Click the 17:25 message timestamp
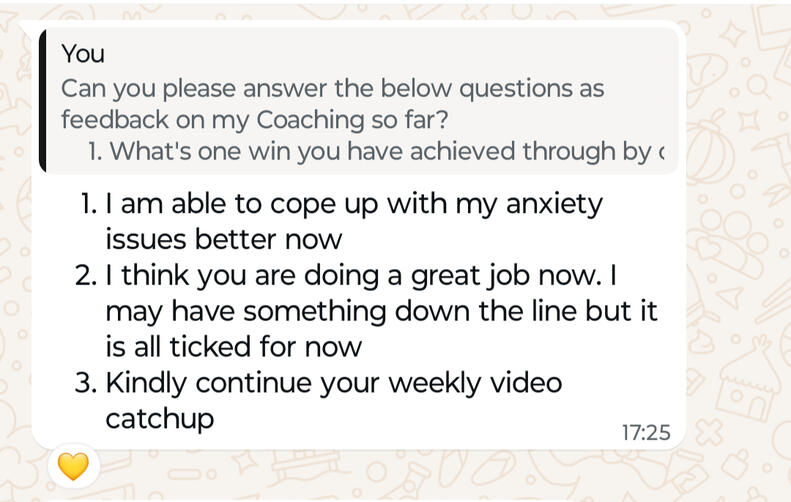This screenshot has height=502, width=791. pos(645,433)
